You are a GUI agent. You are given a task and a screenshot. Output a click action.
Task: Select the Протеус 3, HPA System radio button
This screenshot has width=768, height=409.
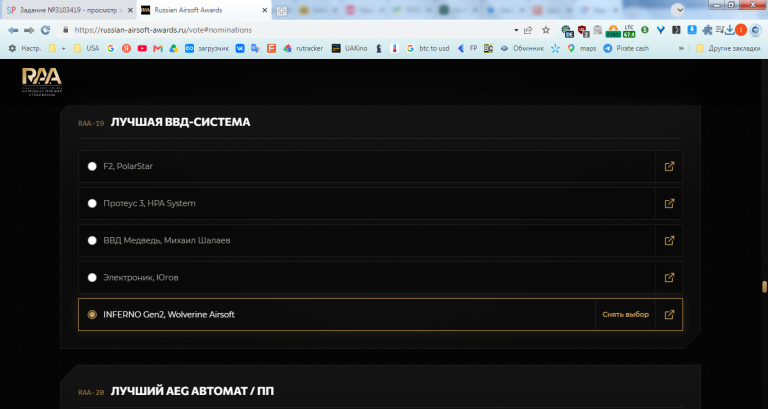point(92,203)
